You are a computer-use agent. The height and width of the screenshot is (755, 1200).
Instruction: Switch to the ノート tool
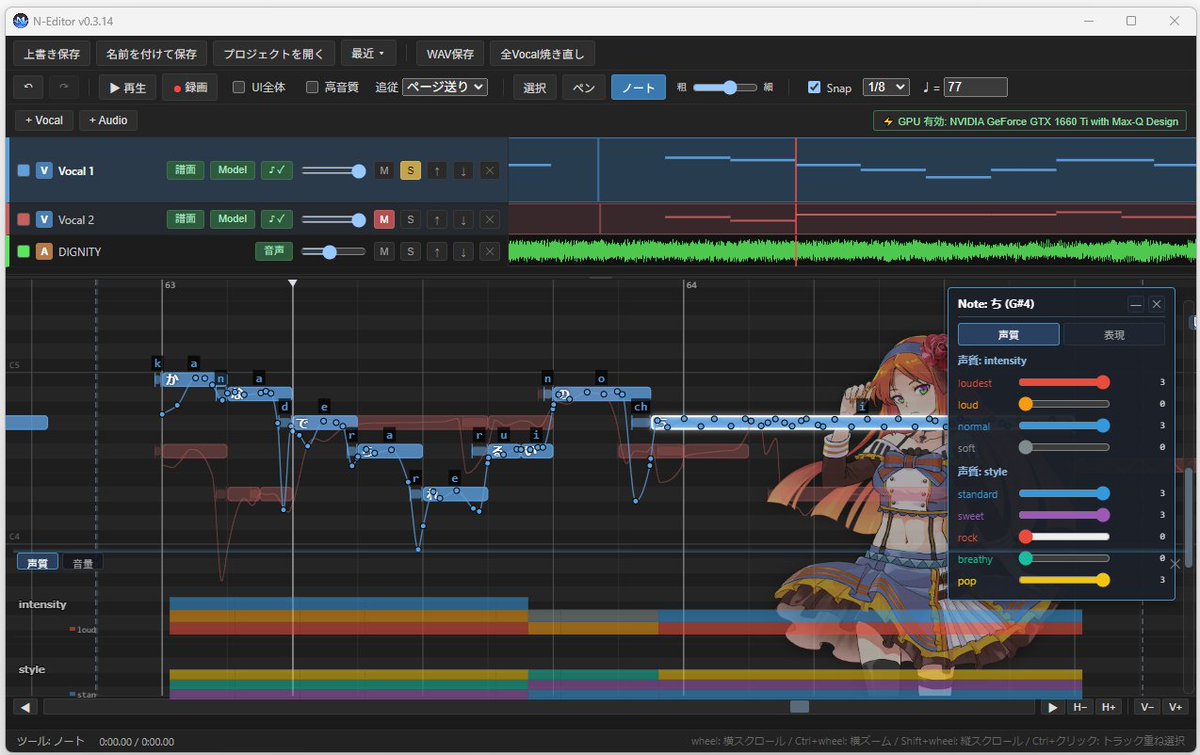tap(638, 87)
